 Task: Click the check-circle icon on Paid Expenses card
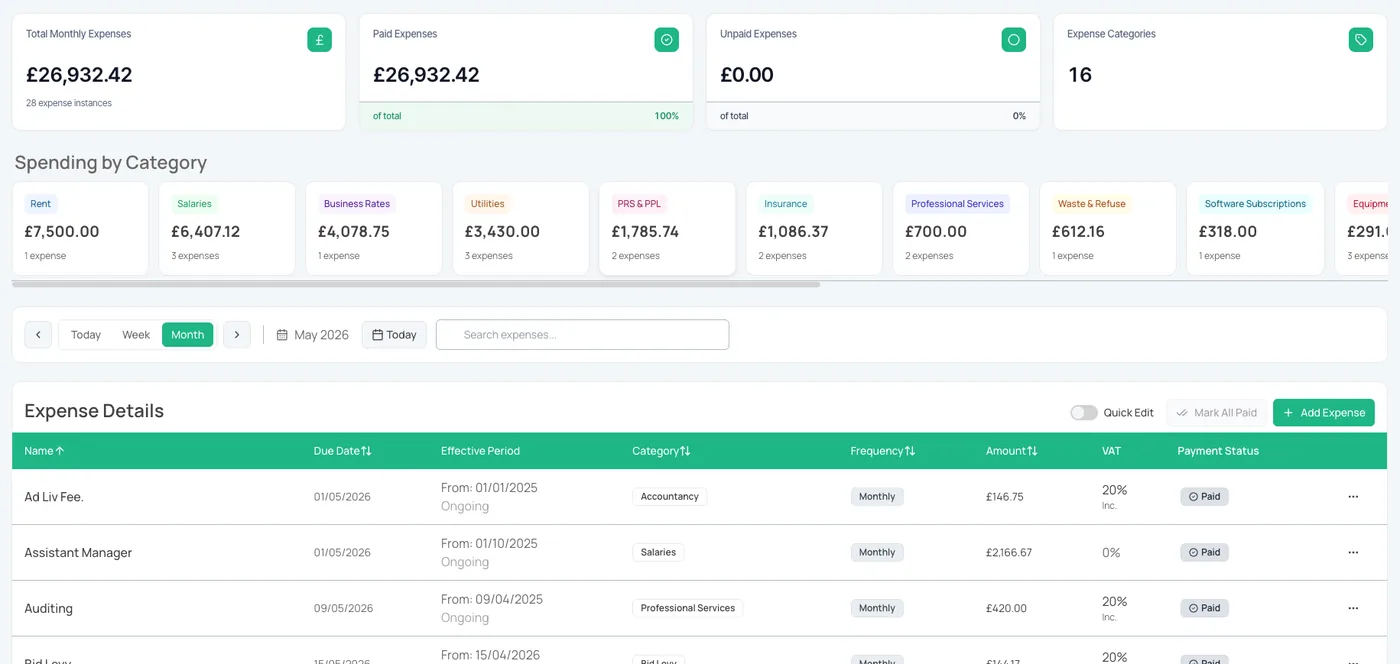666,40
